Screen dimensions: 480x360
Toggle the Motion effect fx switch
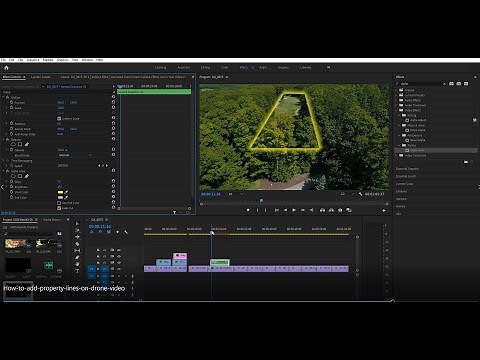(8, 97)
